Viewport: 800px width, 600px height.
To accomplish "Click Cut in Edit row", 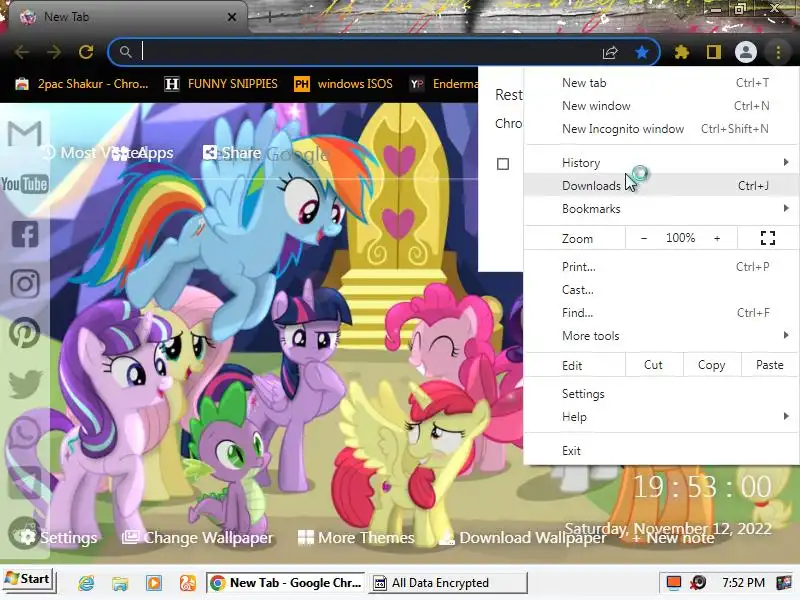I will [x=654, y=365].
